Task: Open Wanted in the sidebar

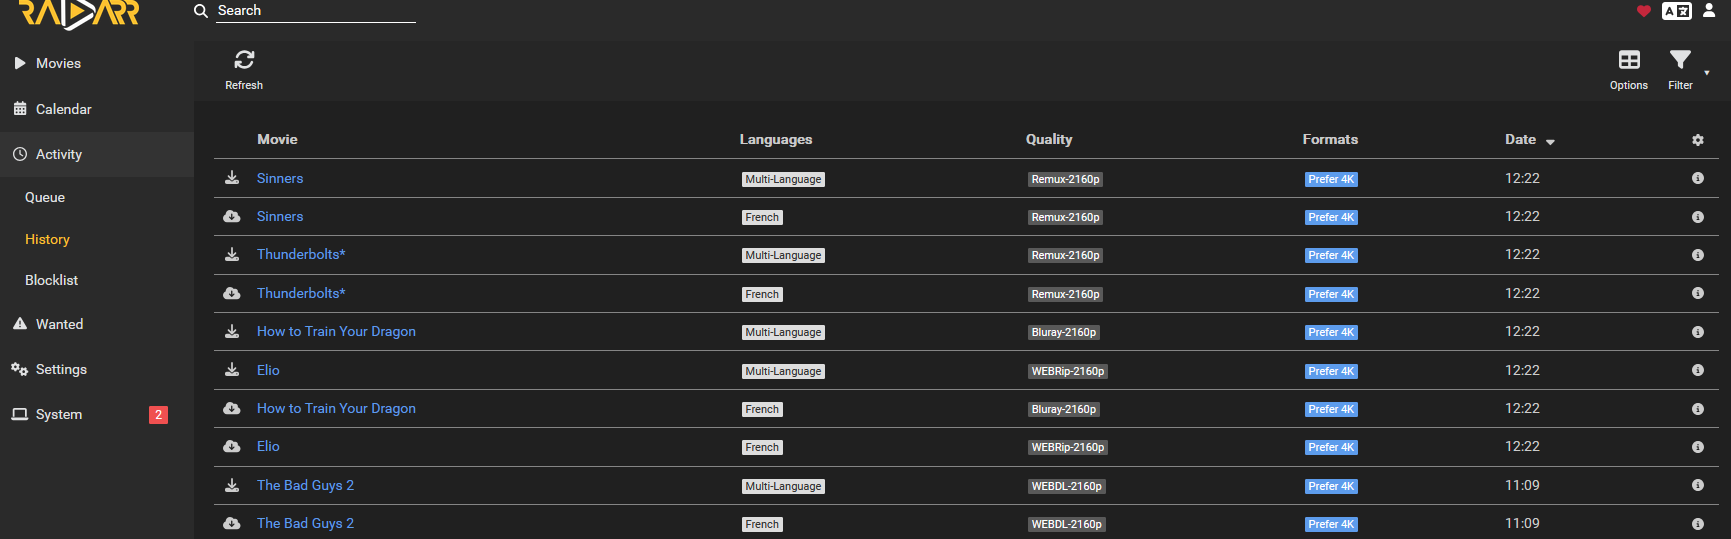Action: 97,324
